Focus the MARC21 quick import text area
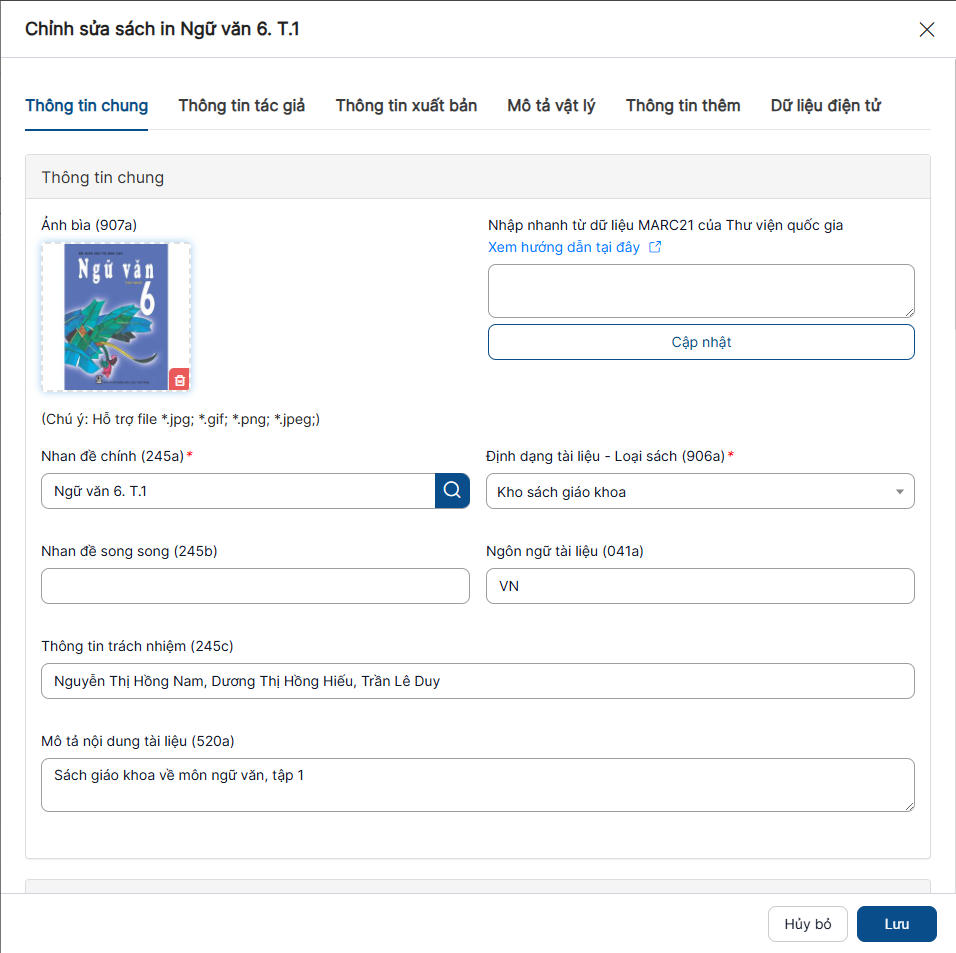The width and height of the screenshot is (956, 953). click(x=701, y=291)
